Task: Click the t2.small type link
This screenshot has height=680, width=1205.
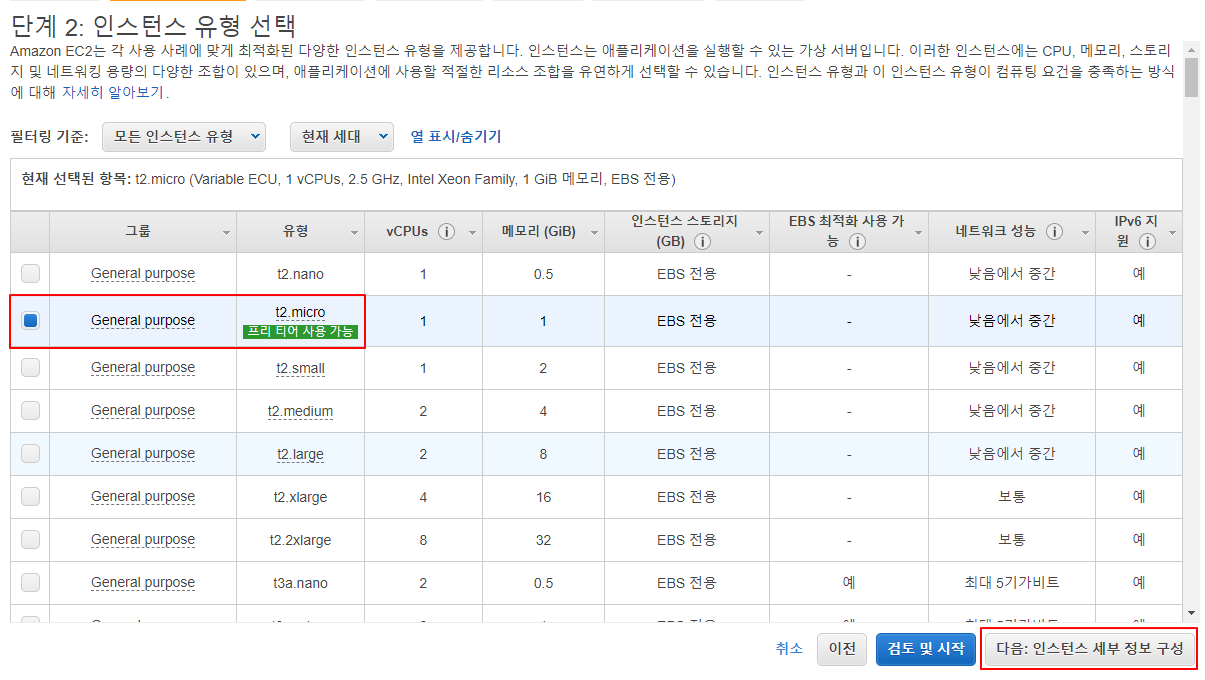Action: pyautogui.click(x=300, y=368)
